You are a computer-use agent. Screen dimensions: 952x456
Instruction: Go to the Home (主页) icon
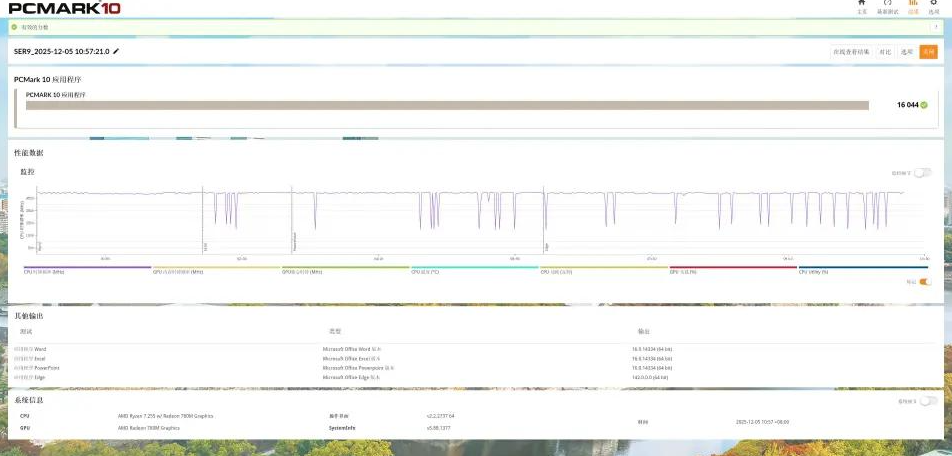(x=861, y=6)
